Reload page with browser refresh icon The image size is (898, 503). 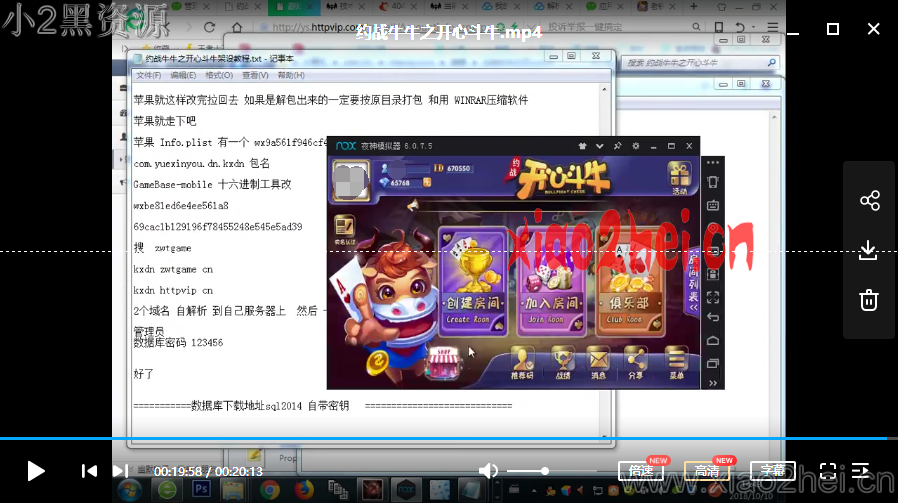[210, 27]
